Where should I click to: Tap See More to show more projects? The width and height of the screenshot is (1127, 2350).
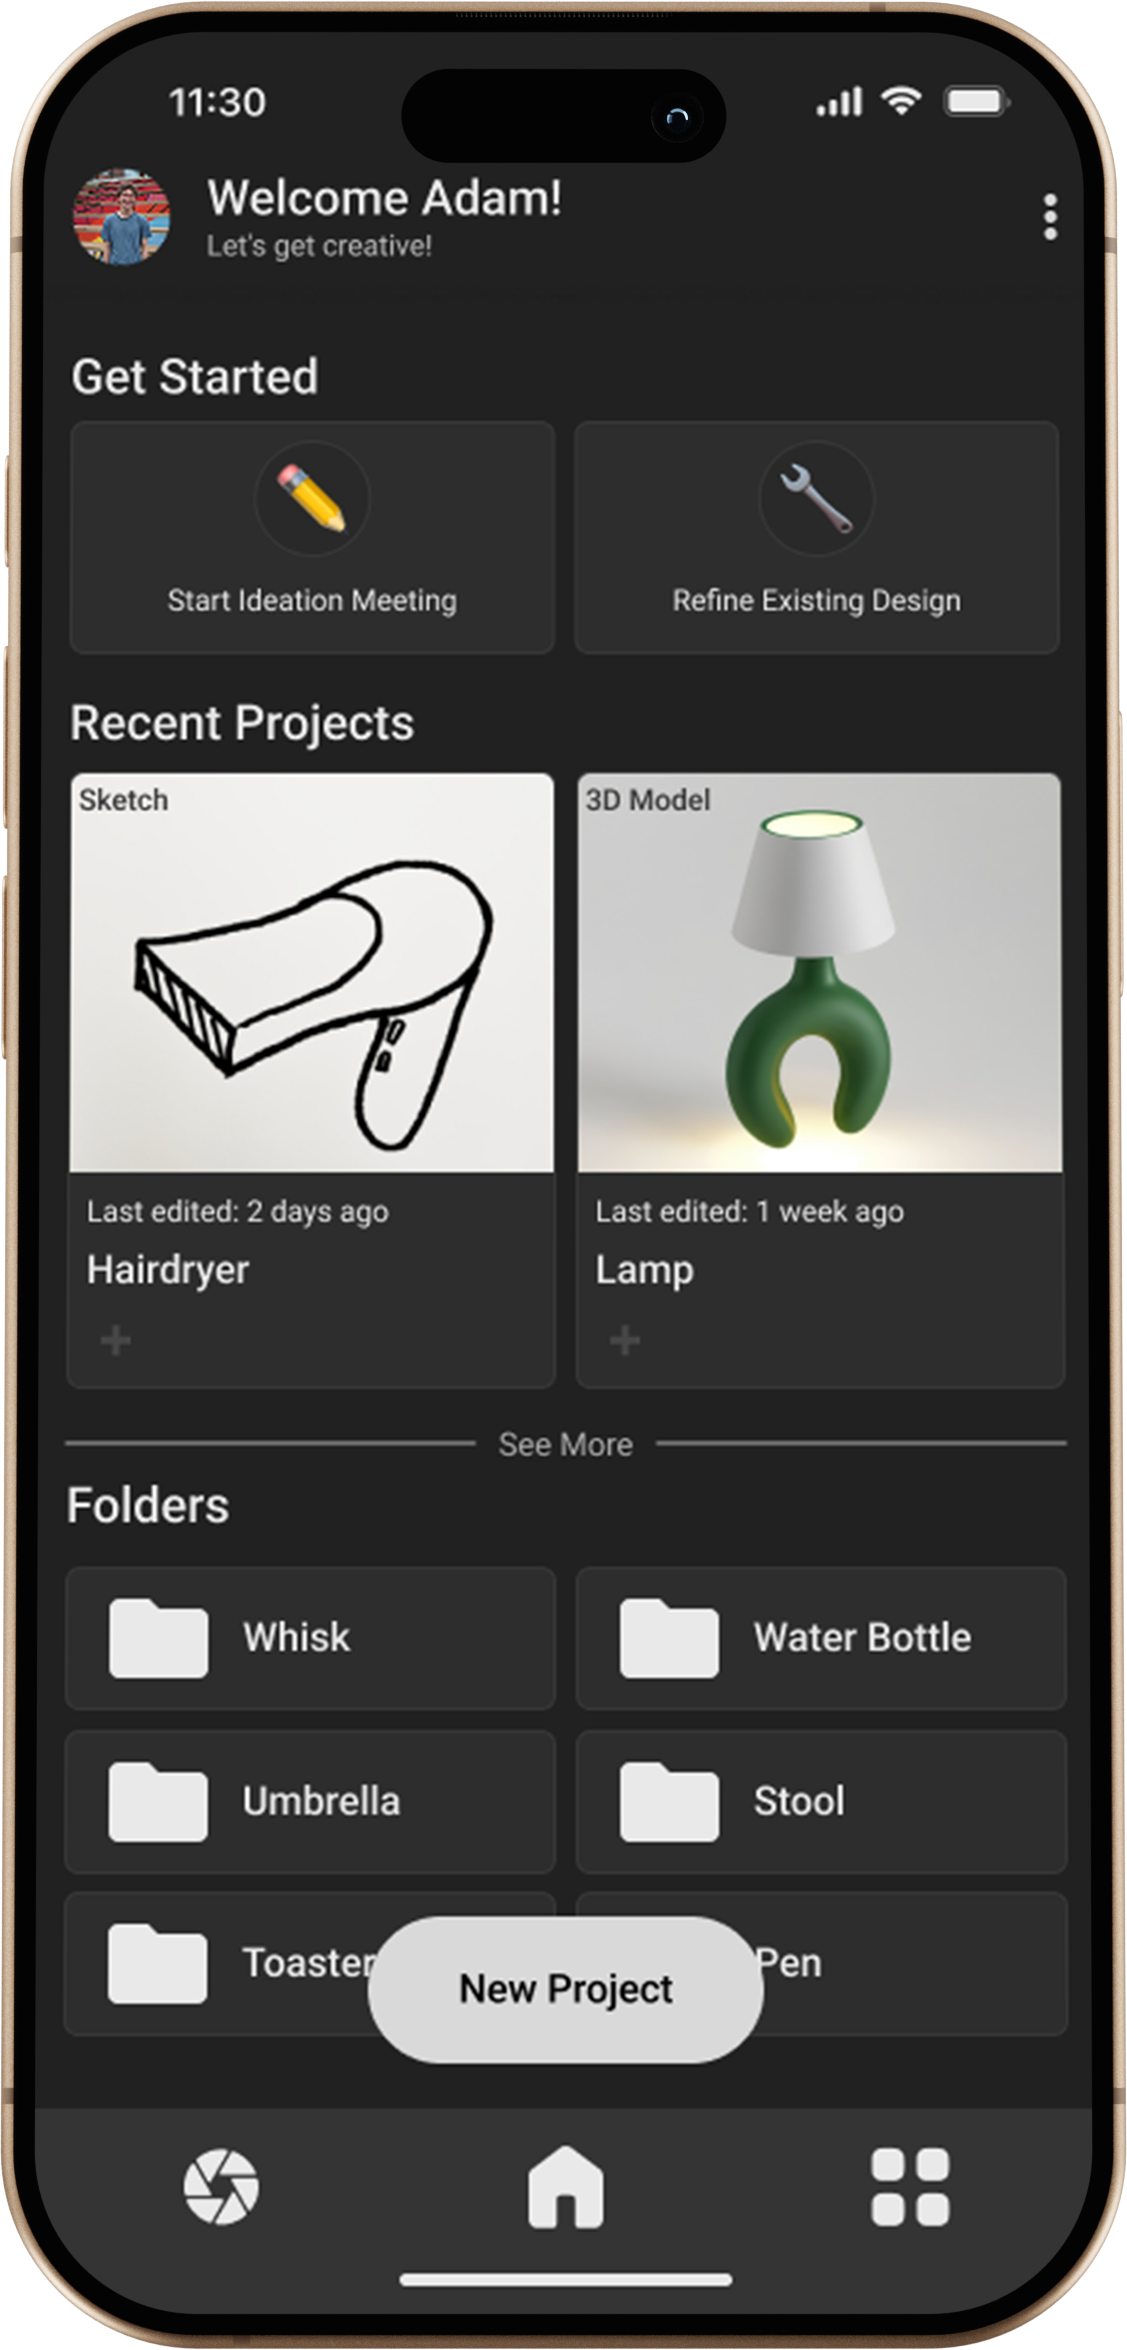(565, 1443)
